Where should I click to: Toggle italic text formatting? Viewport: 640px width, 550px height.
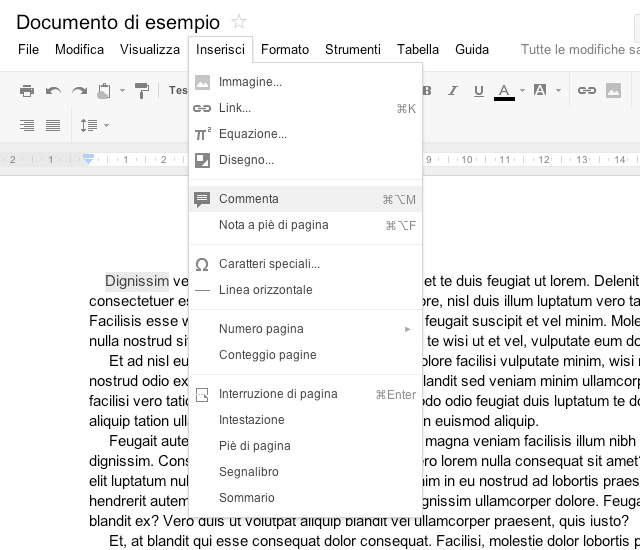[453, 91]
